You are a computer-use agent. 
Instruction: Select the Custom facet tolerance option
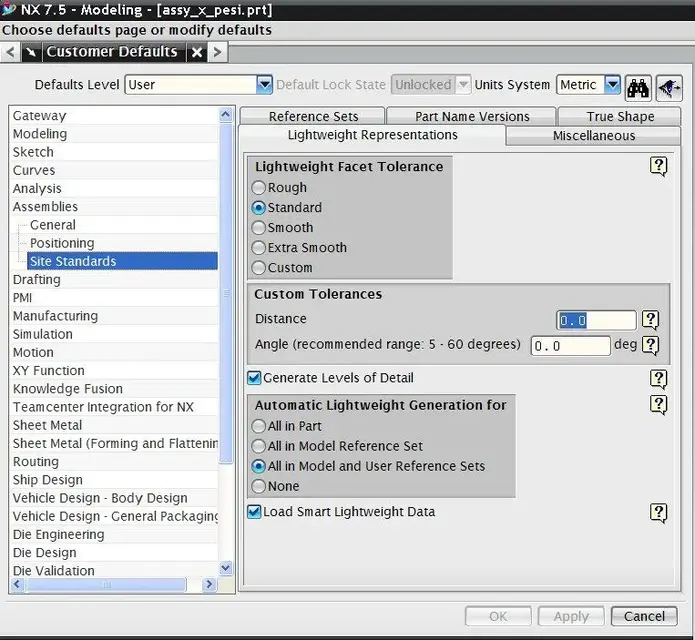[x=258, y=268]
